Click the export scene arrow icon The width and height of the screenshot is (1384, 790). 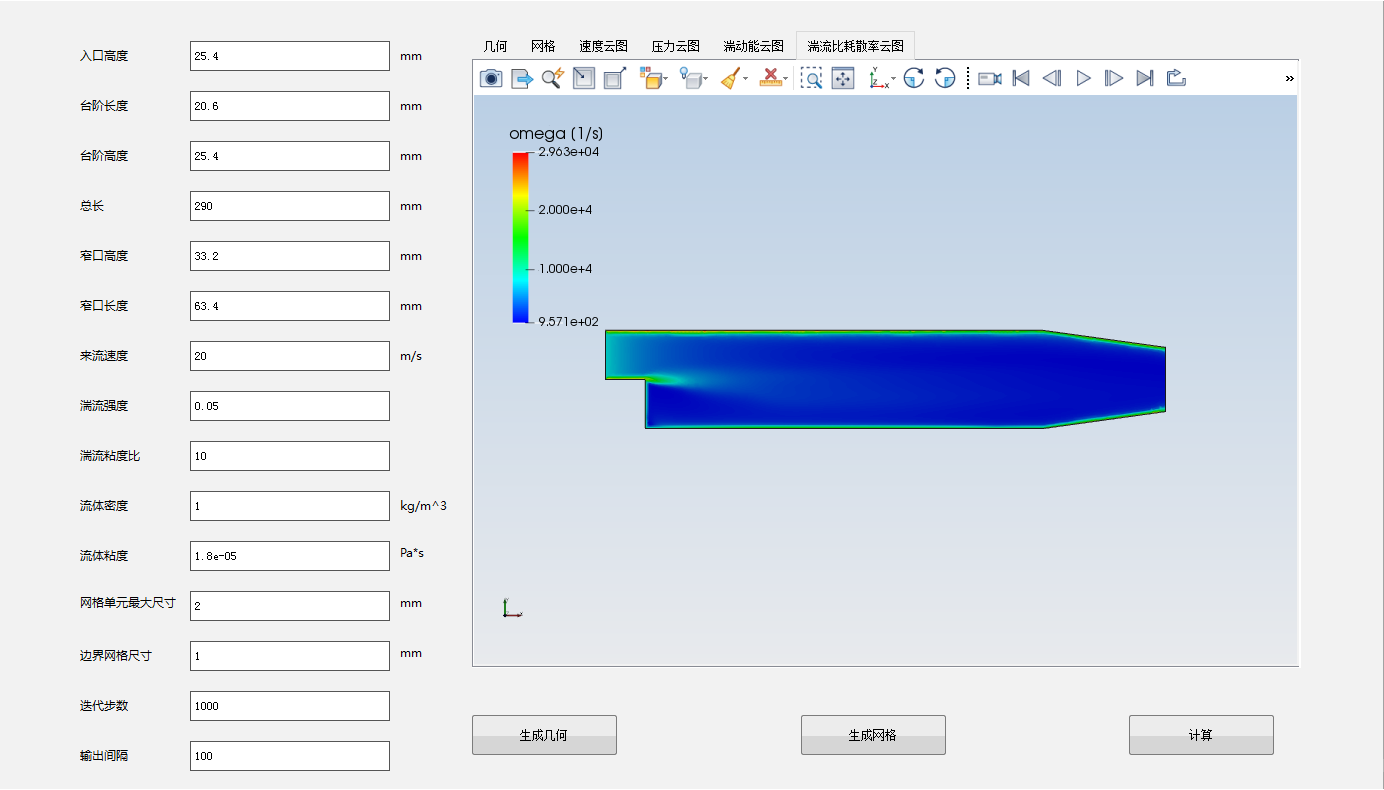[x=521, y=78]
